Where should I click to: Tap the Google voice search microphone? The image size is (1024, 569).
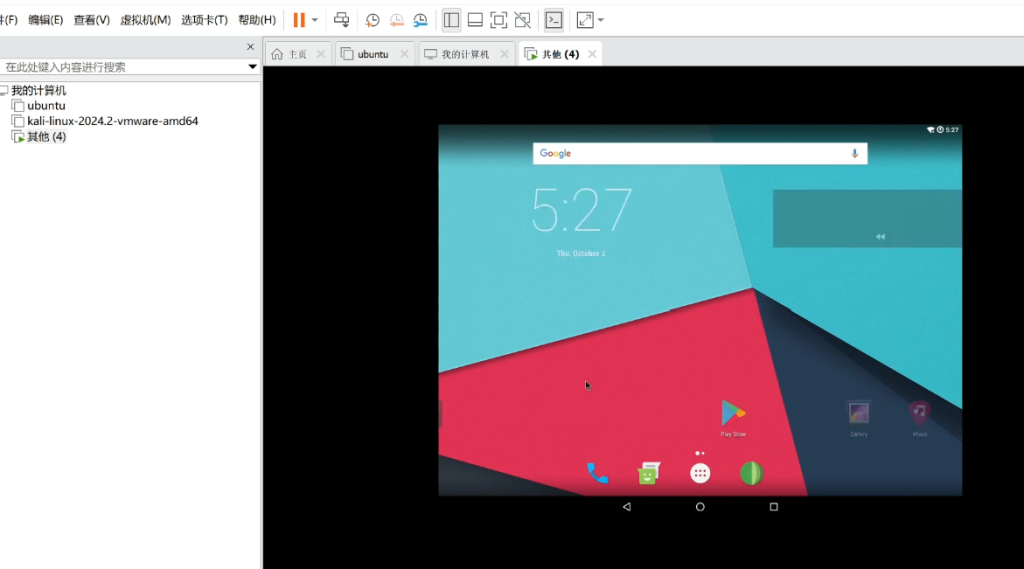click(x=854, y=153)
